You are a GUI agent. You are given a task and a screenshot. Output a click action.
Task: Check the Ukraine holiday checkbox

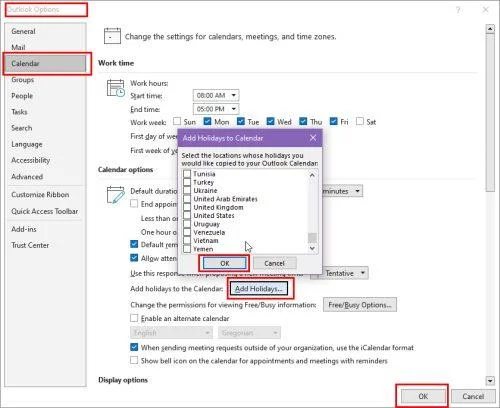point(187,190)
